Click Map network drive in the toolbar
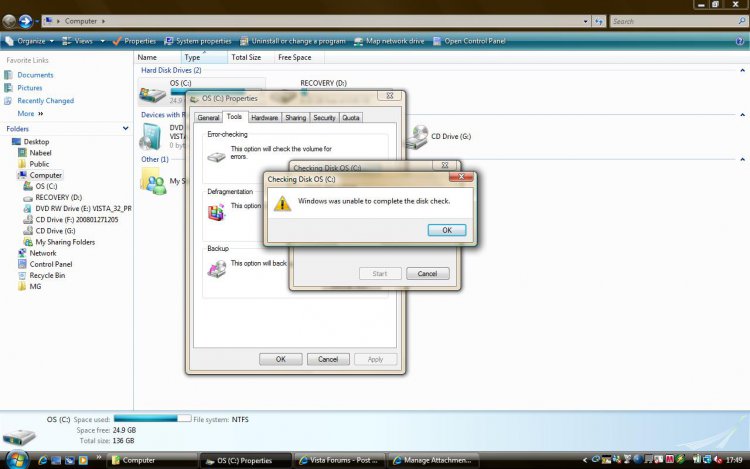Viewport: 750px width, 469px height. coord(389,41)
